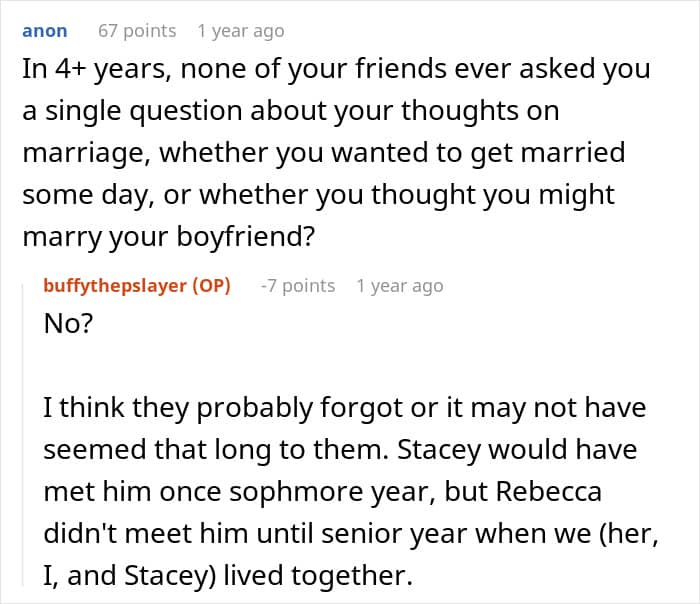Open the anon user profile link

pos(45,31)
